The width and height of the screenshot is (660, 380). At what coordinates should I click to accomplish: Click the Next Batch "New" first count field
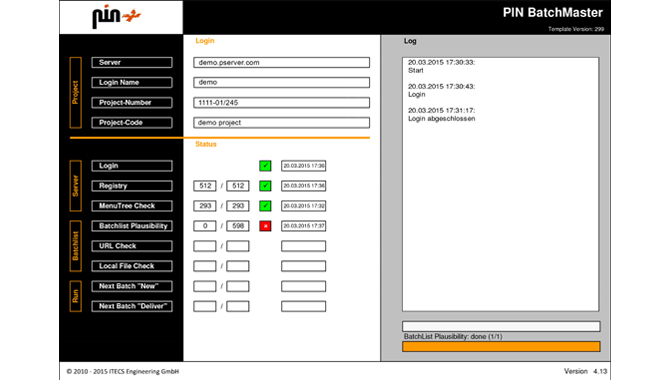[205, 286]
